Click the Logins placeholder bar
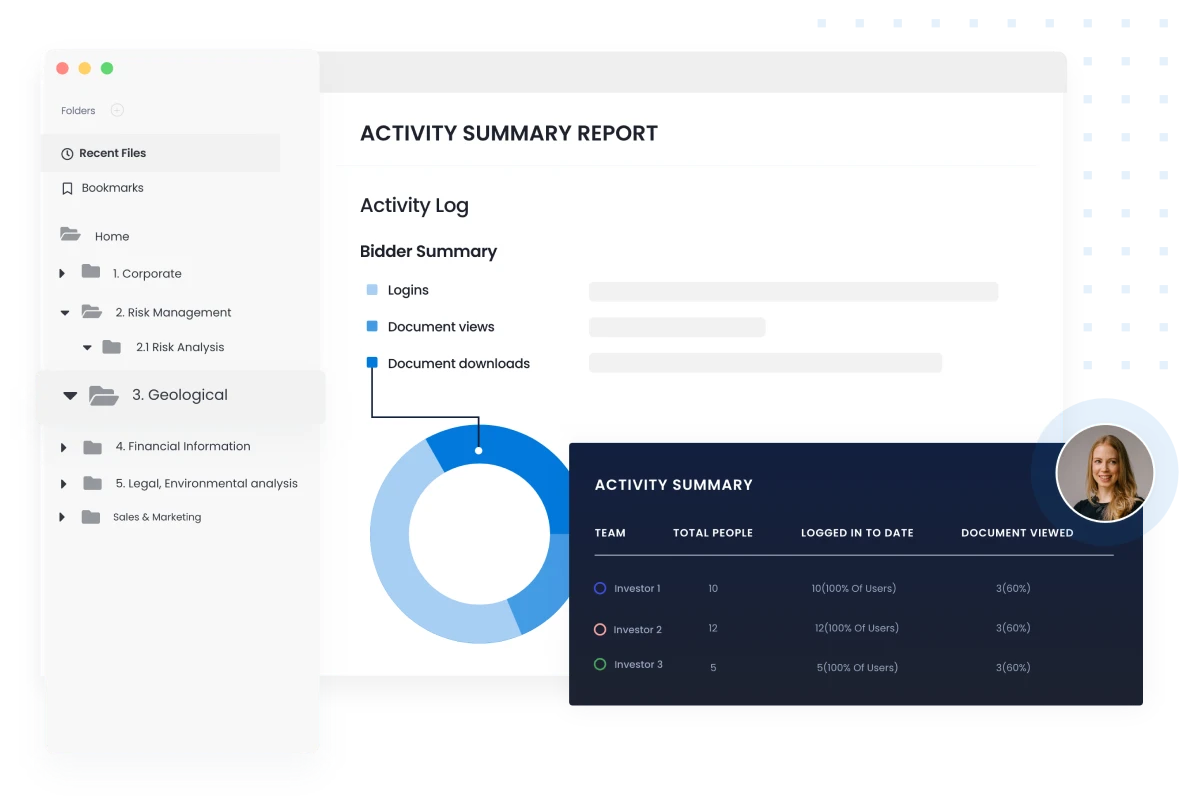 [793, 291]
